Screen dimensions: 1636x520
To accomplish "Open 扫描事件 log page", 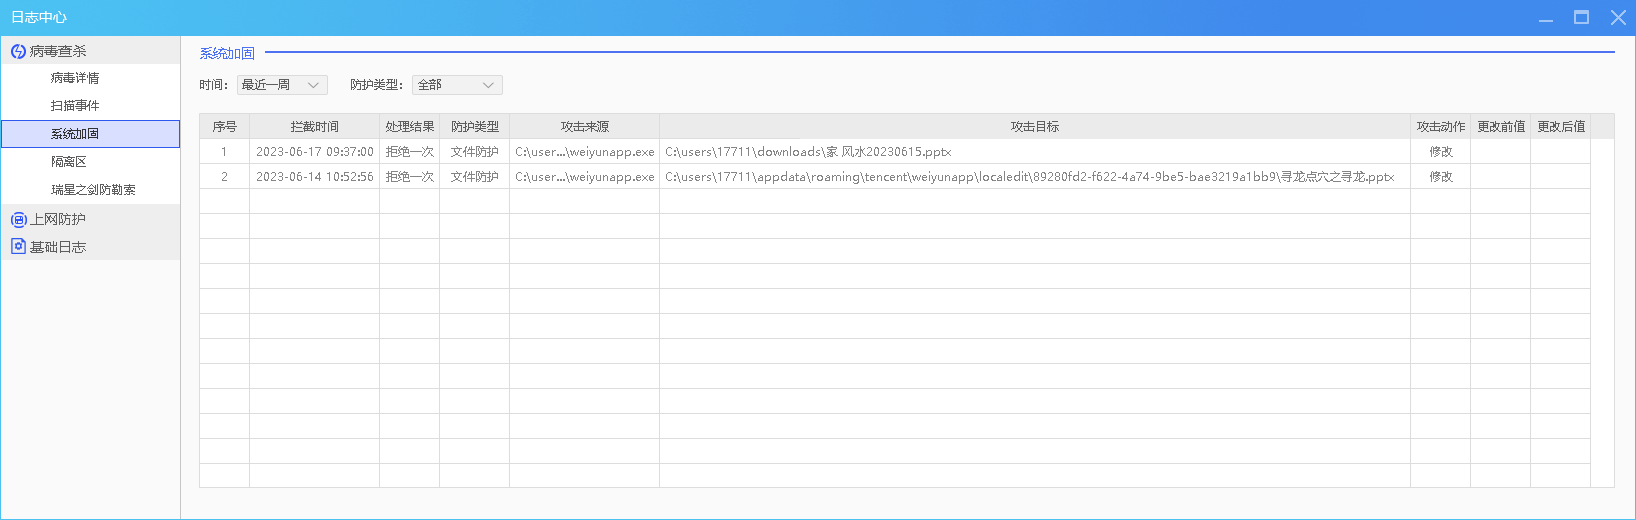I will point(75,106).
